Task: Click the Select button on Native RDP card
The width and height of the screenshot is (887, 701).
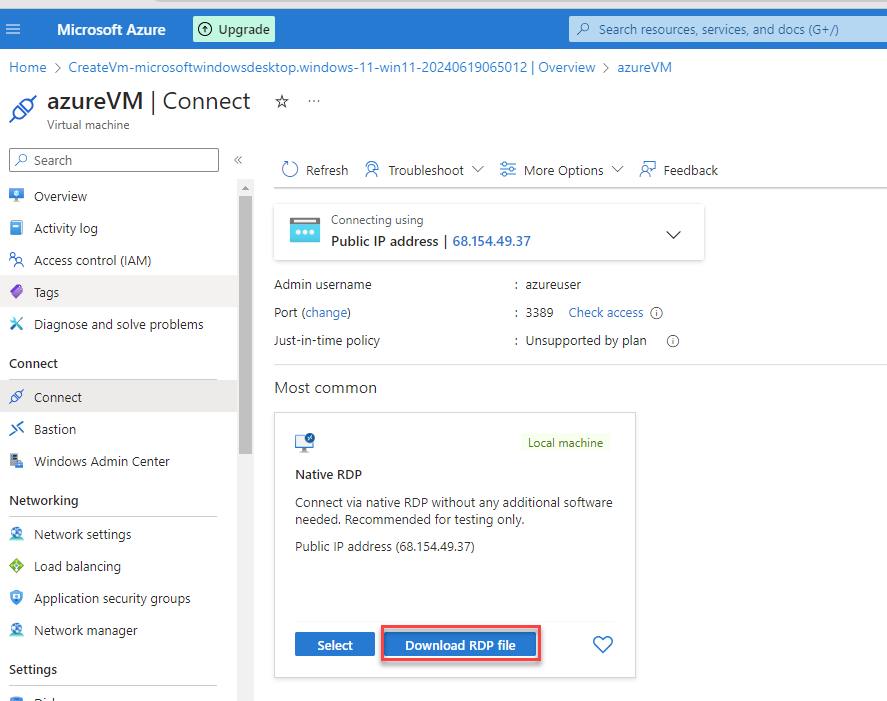Action: coord(335,645)
